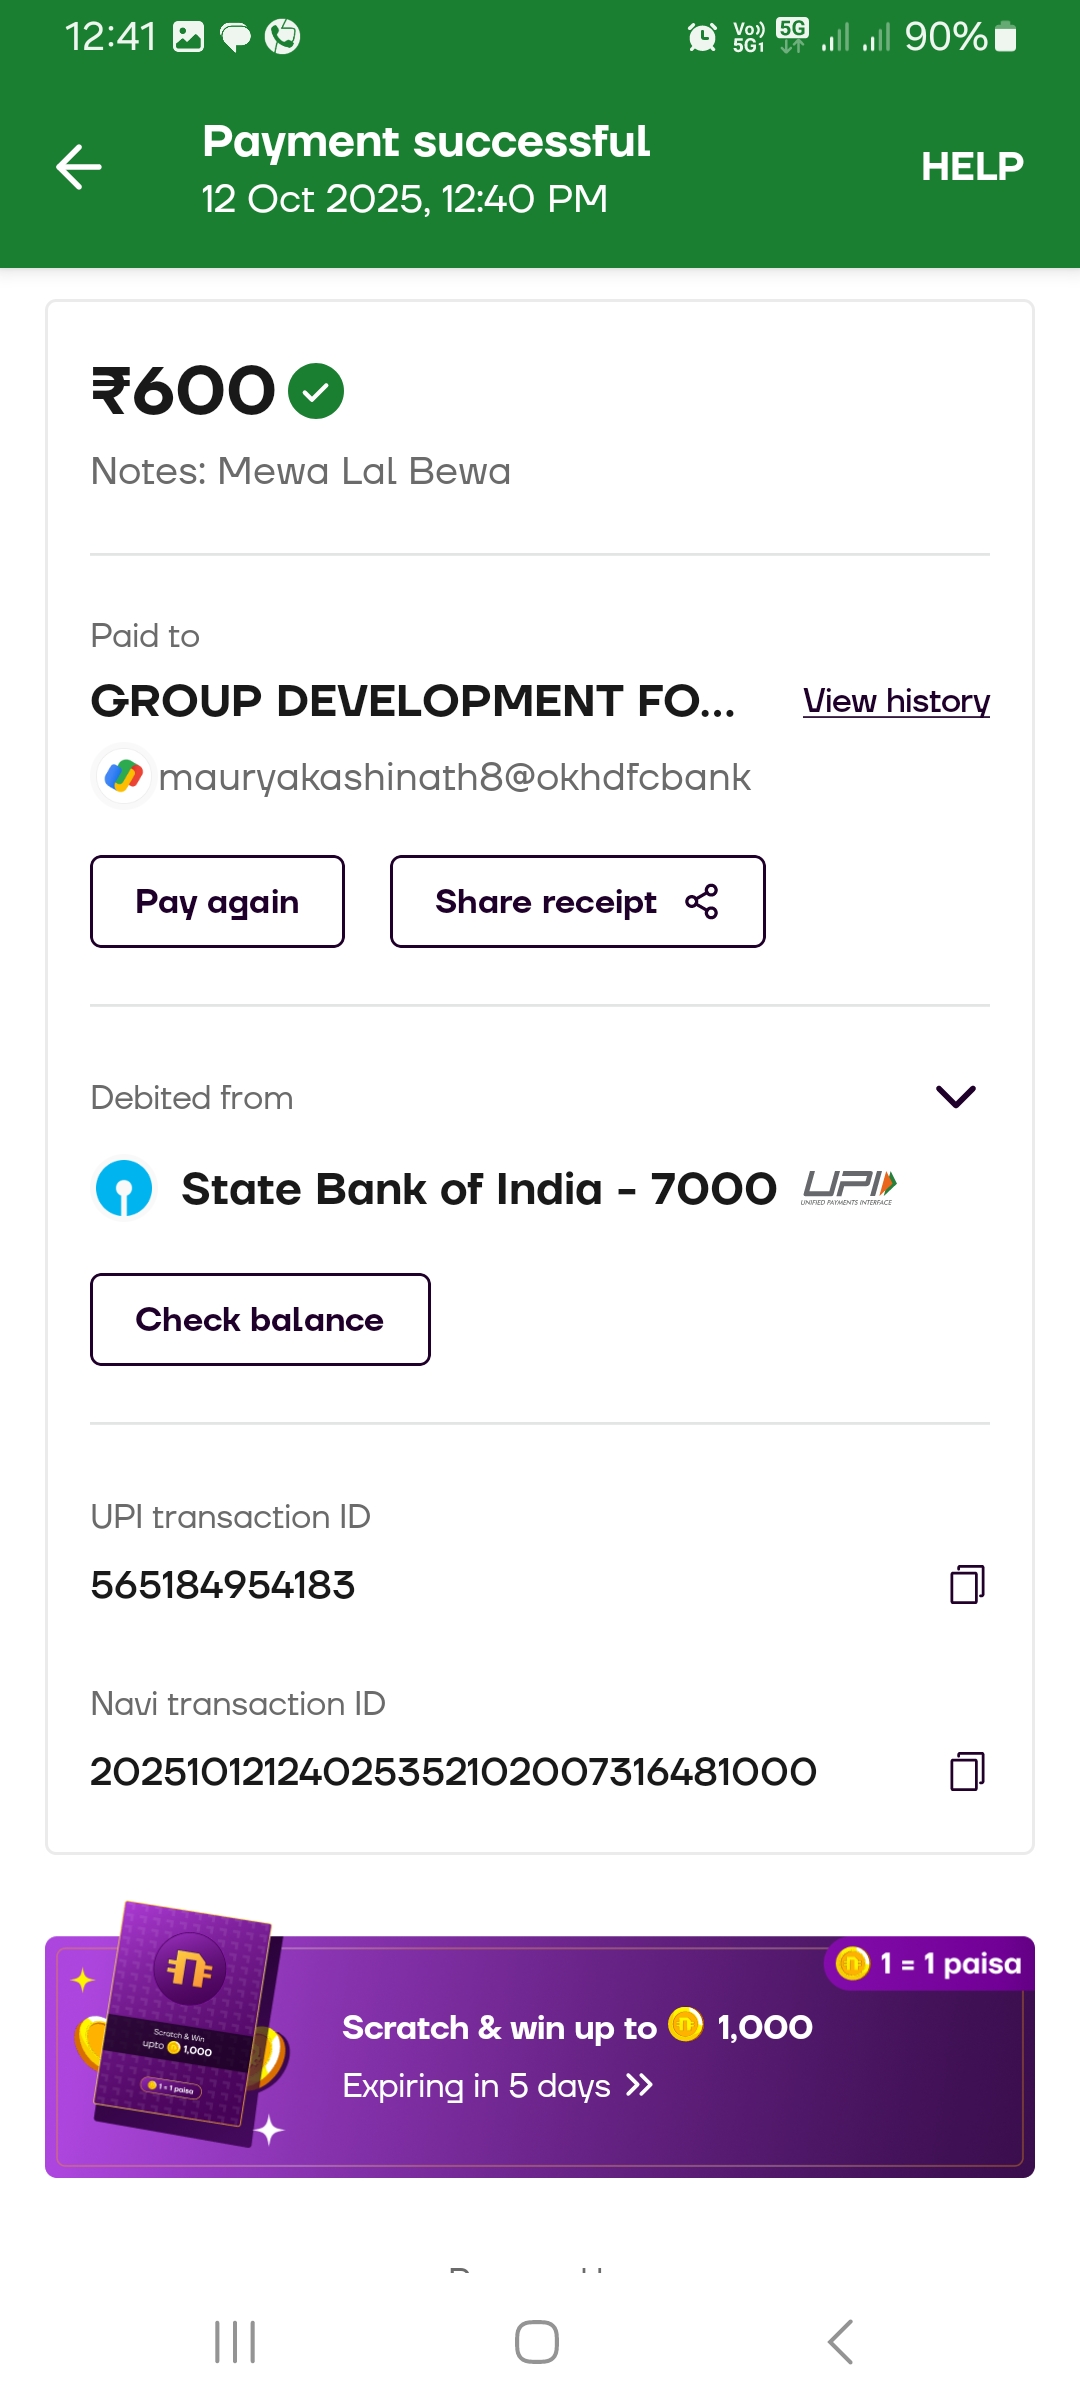Open recent apps from navigation bar
1080x2408 pixels.
coord(236,2342)
